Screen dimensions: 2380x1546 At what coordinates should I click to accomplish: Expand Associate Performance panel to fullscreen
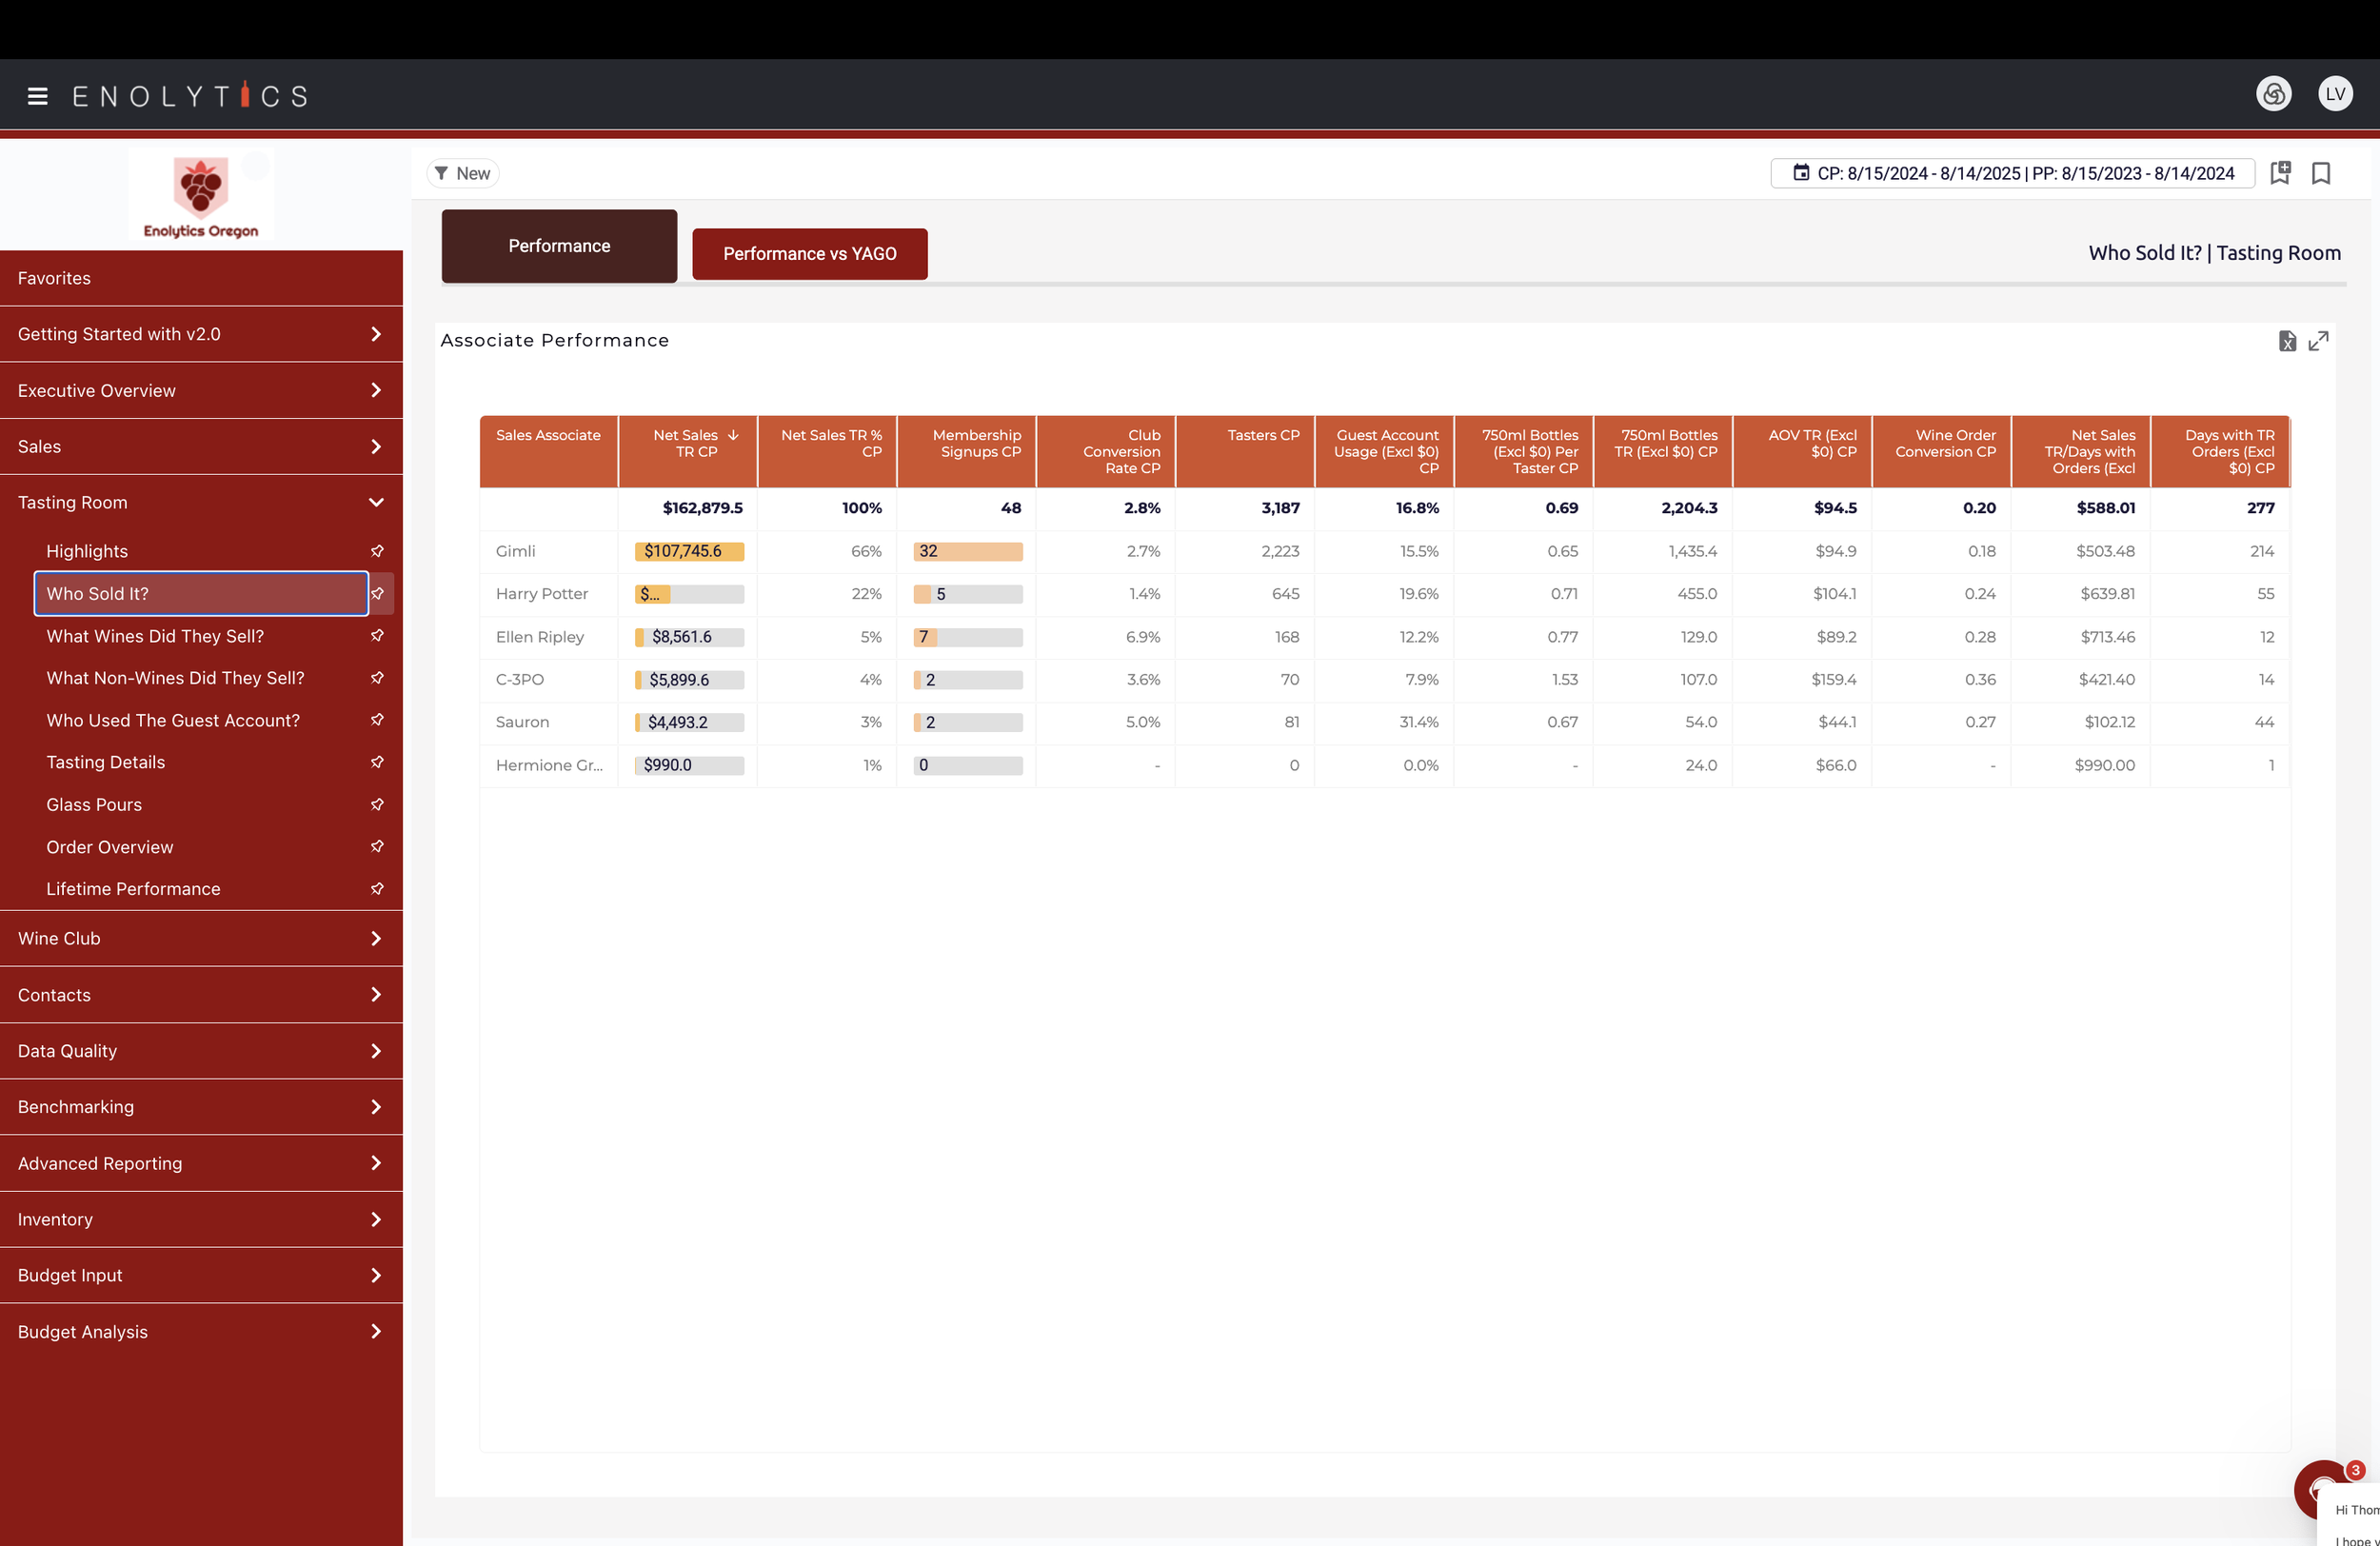pos(2319,341)
